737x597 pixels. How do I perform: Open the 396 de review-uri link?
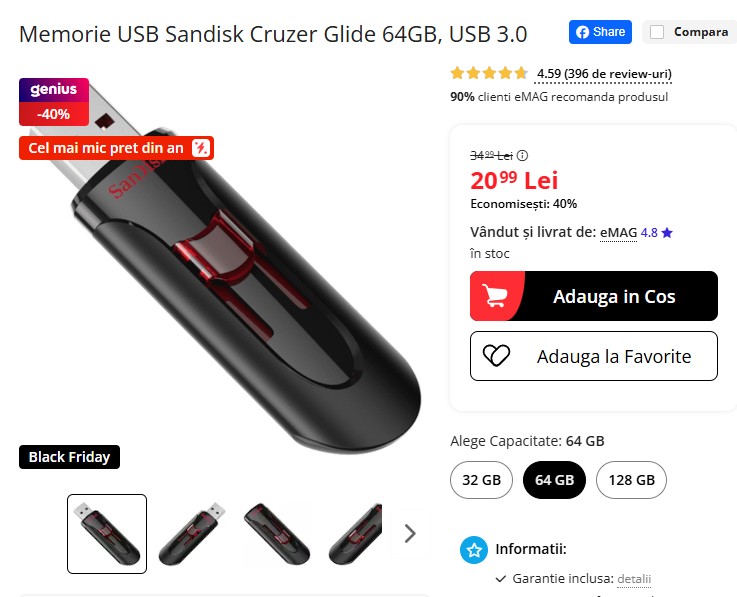(x=618, y=74)
